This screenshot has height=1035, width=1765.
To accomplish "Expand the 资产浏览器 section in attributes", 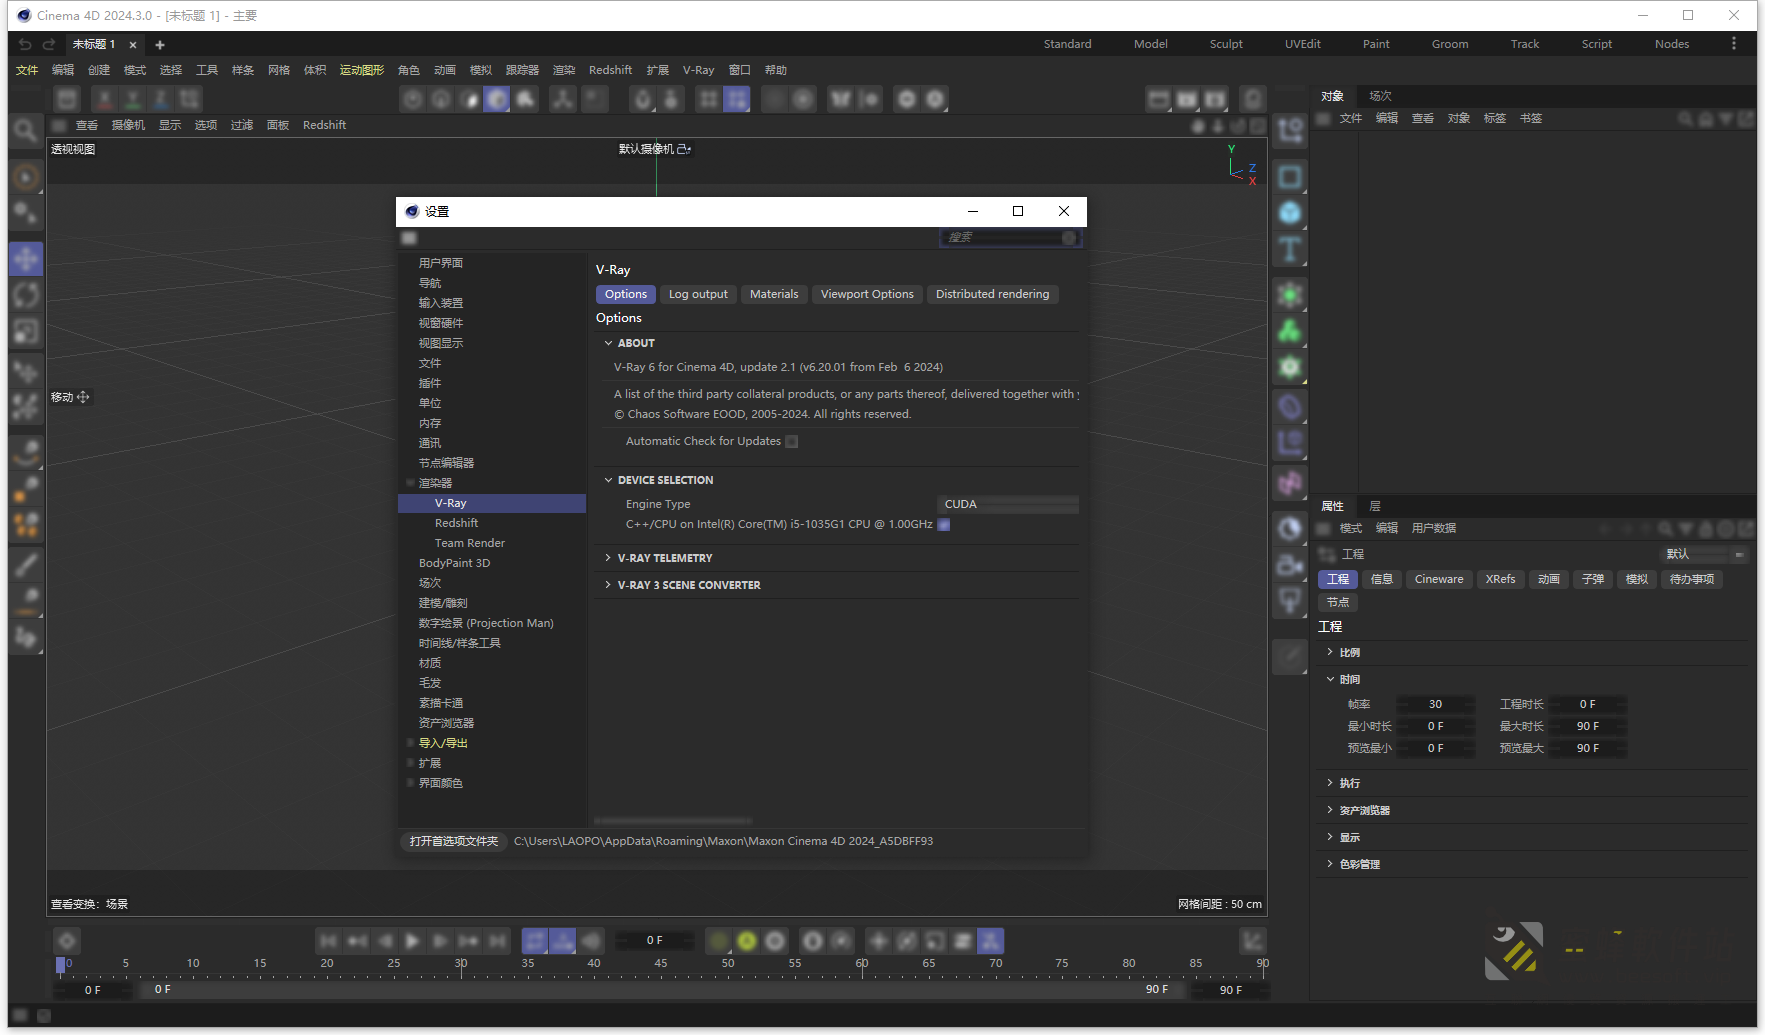I will click(x=1330, y=810).
